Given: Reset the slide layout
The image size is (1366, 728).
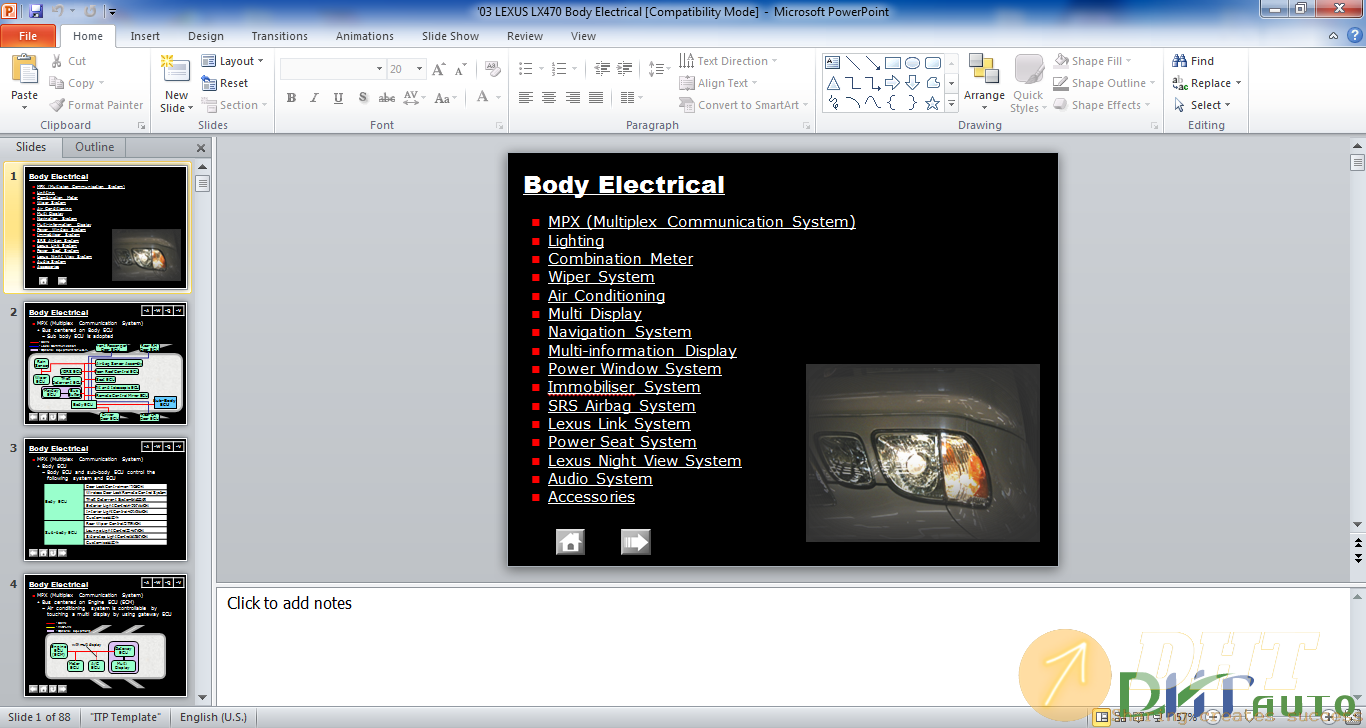Looking at the screenshot, I should [225, 83].
